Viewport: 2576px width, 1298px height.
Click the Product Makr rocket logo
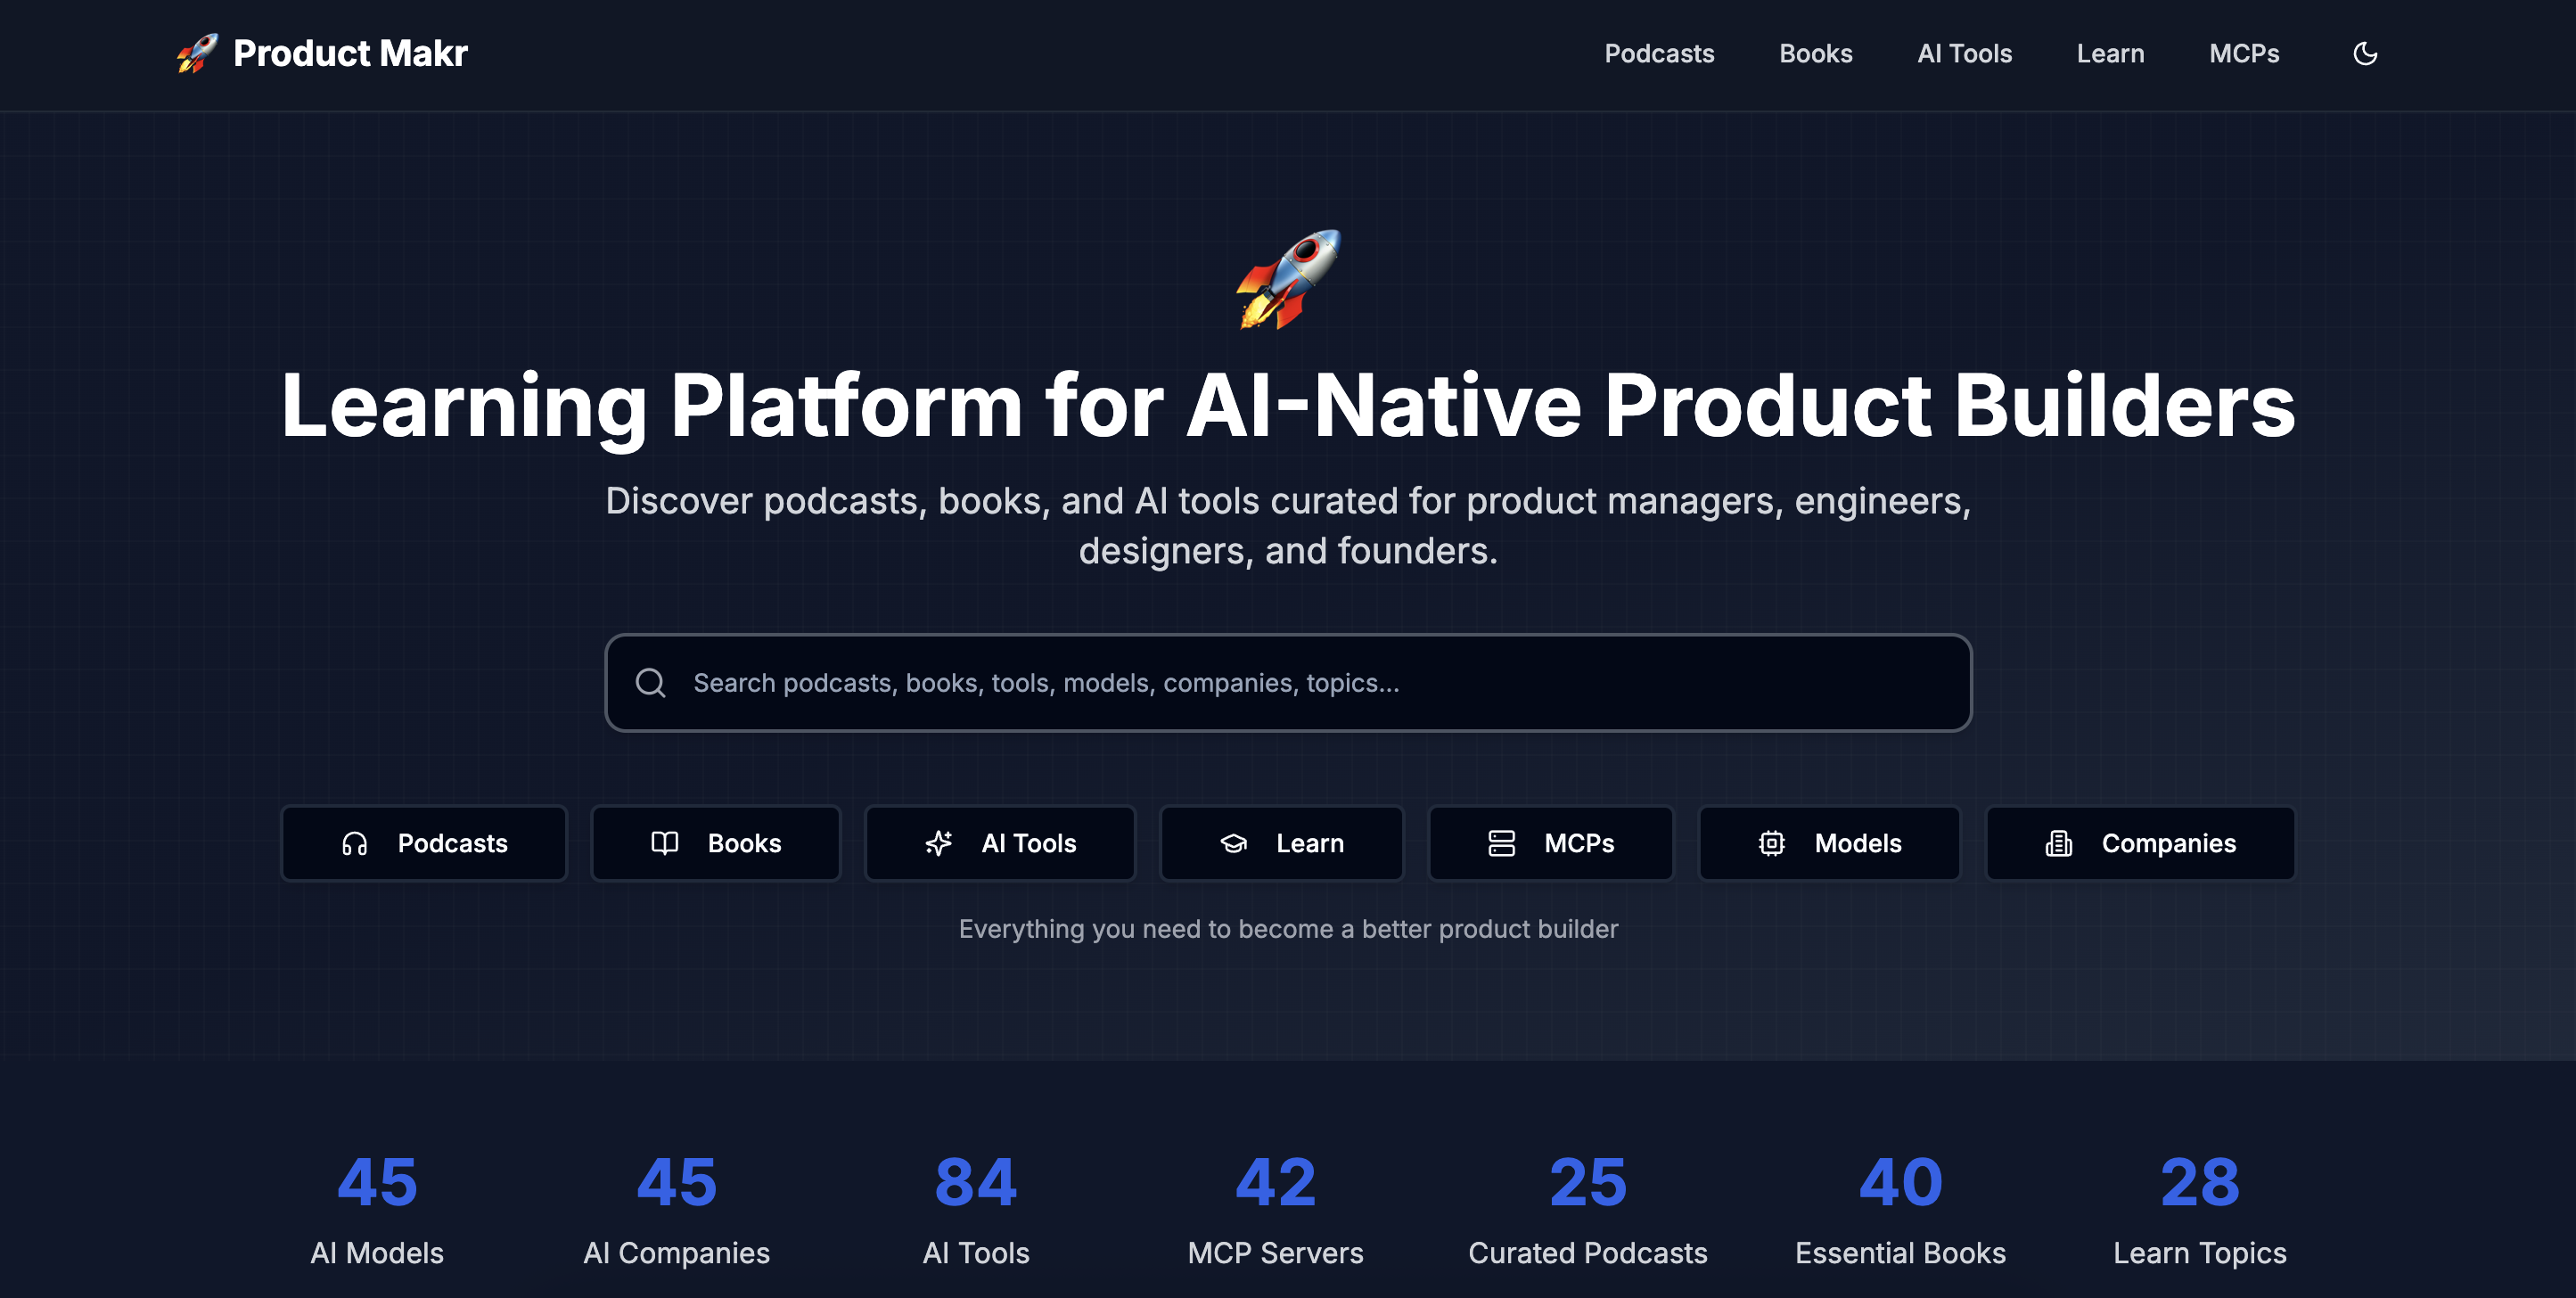(x=196, y=53)
